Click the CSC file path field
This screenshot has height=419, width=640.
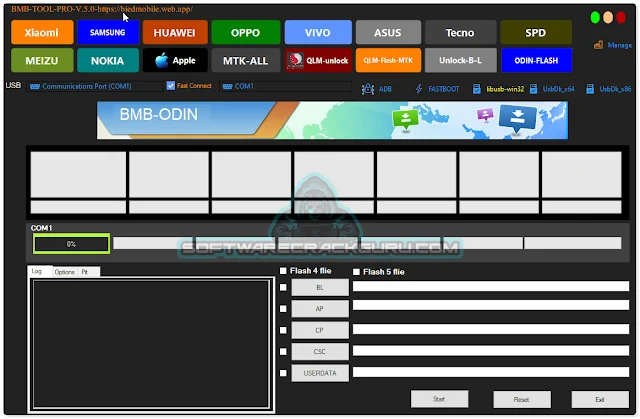(x=491, y=351)
